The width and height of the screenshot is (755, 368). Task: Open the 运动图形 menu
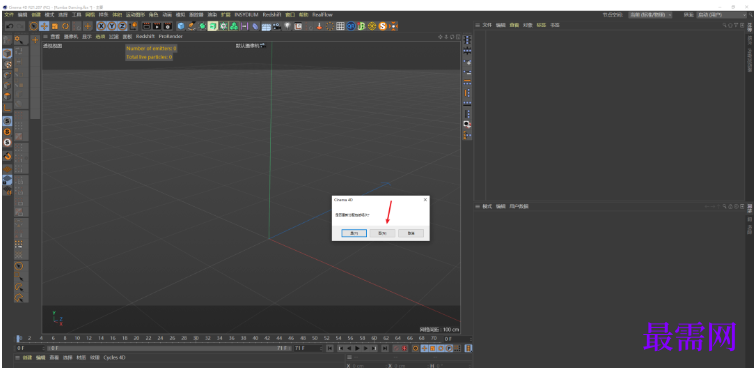135,15
